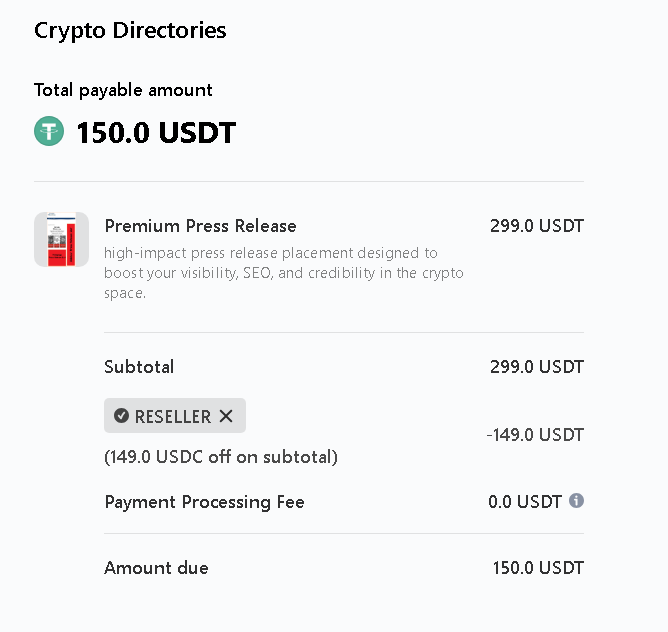Open the Premium Press Release product thumbnail
The width and height of the screenshot is (668, 632).
pyautogui.click(x=62, y=239)
